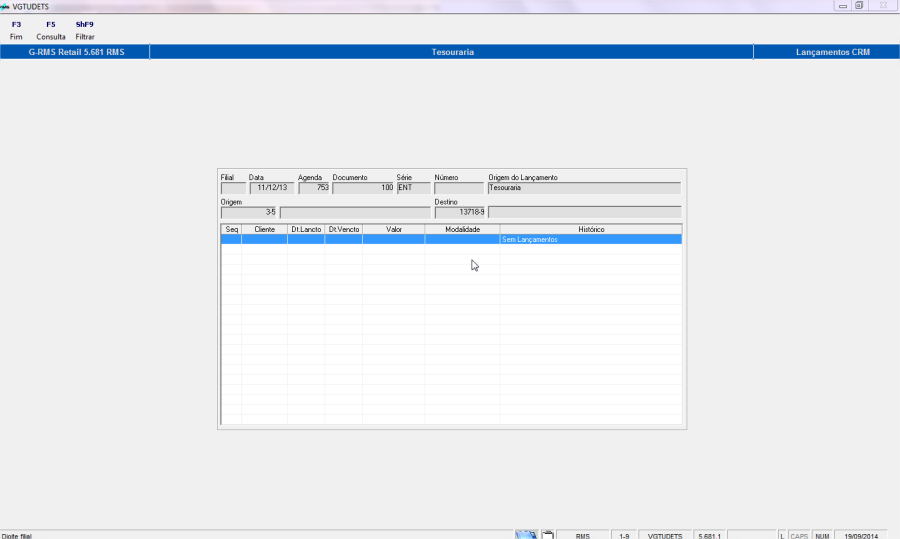900x539 pixels.
Task: Click the F3 Fim toolbar button
Action: point(16,30)
